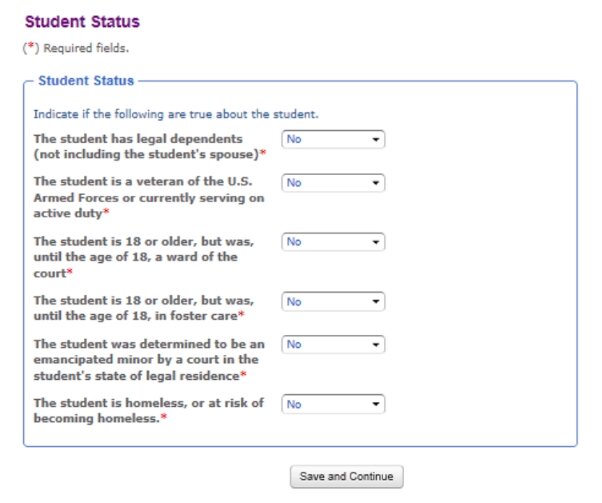Open the veteran status dropdown

coord(333,183)
